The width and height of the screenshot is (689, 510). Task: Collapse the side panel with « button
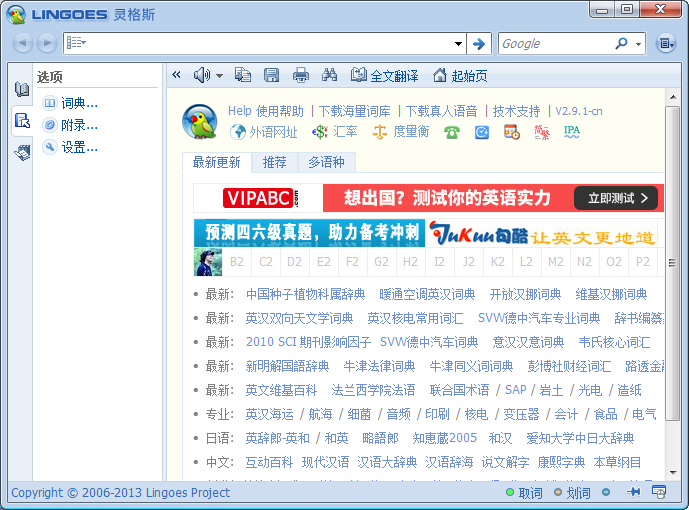(x=176, y=75)
